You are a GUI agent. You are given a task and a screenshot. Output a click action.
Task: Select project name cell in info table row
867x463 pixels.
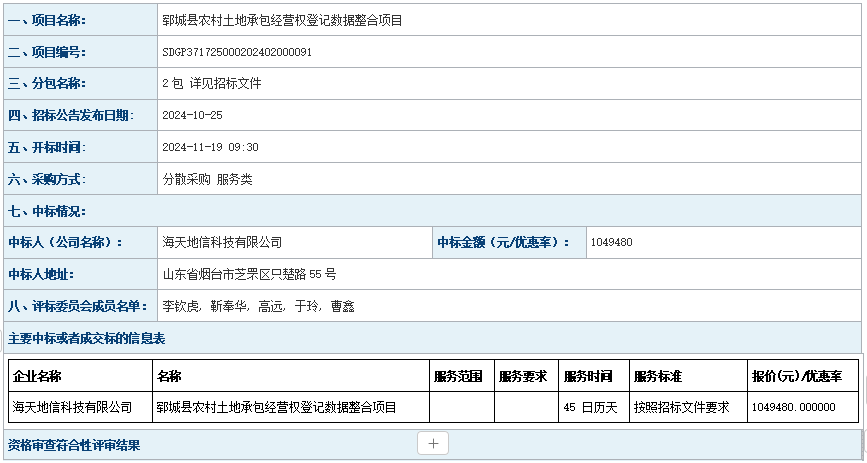(277, 408)
